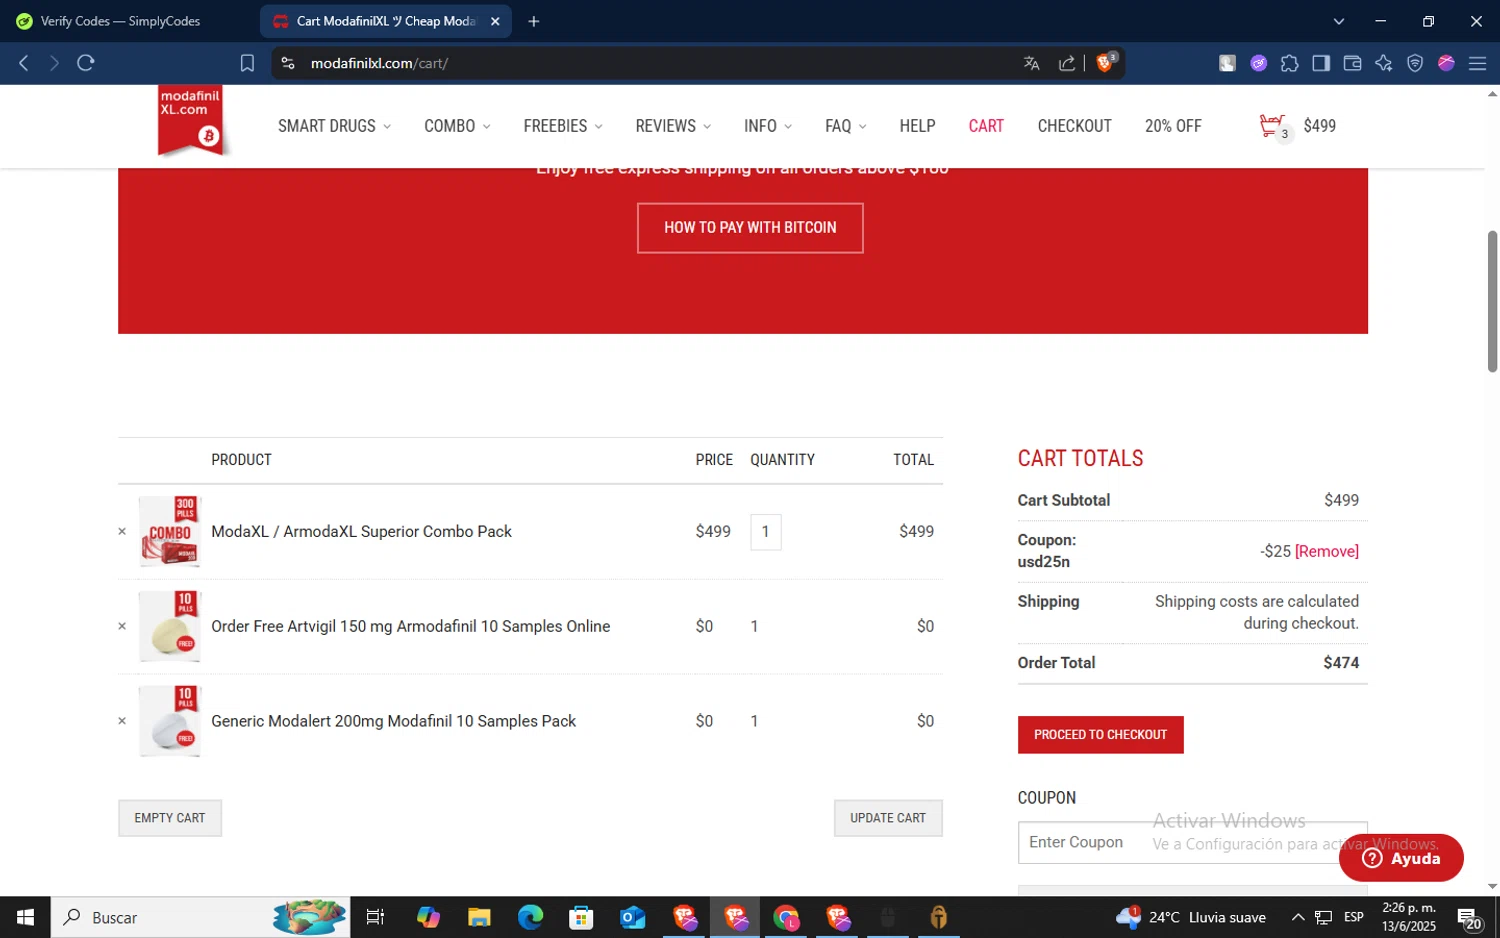Open Order Free Artvigil samples product link
The width and height of the screenshot is (1500, 938).
click(x=410, y=626)
